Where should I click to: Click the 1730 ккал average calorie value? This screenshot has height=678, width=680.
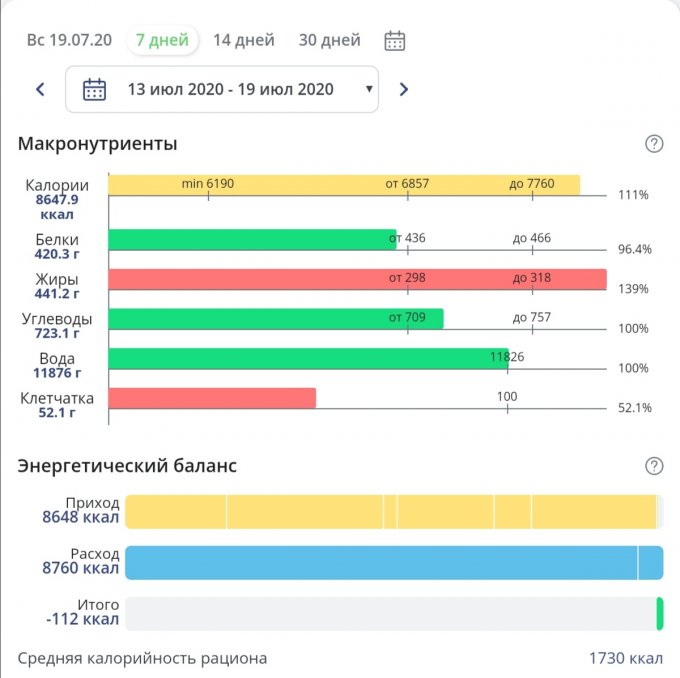(x=625, y=659)
